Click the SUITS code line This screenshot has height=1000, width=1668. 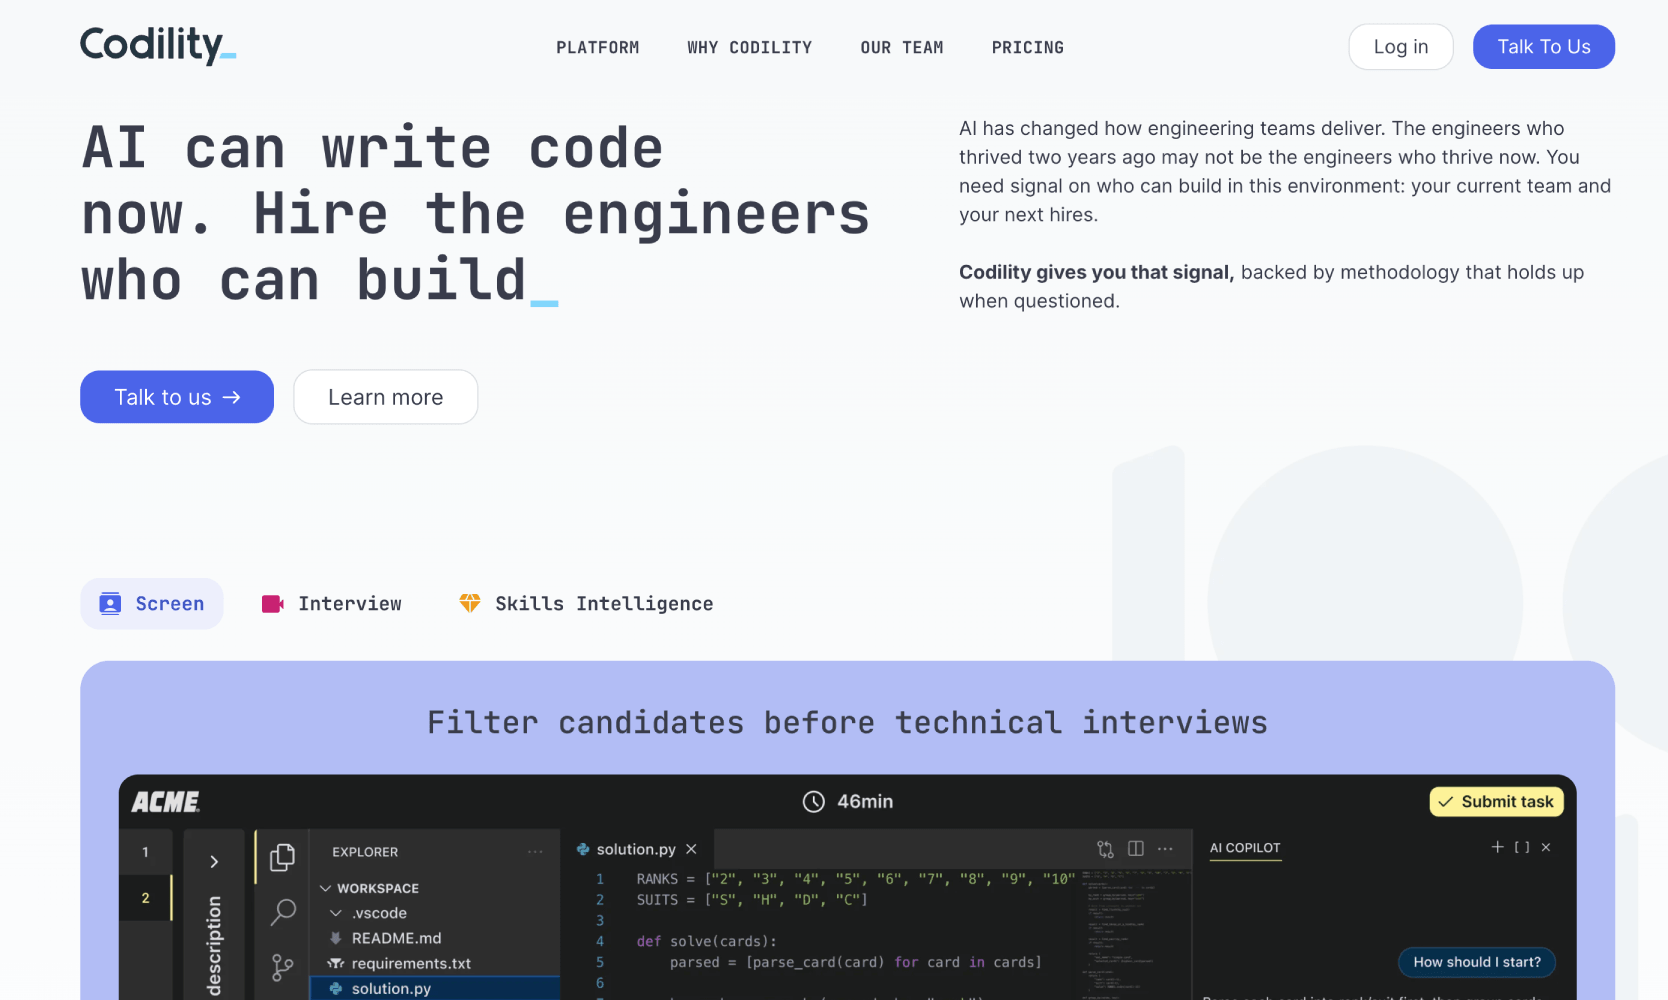(x=752, y=900)
